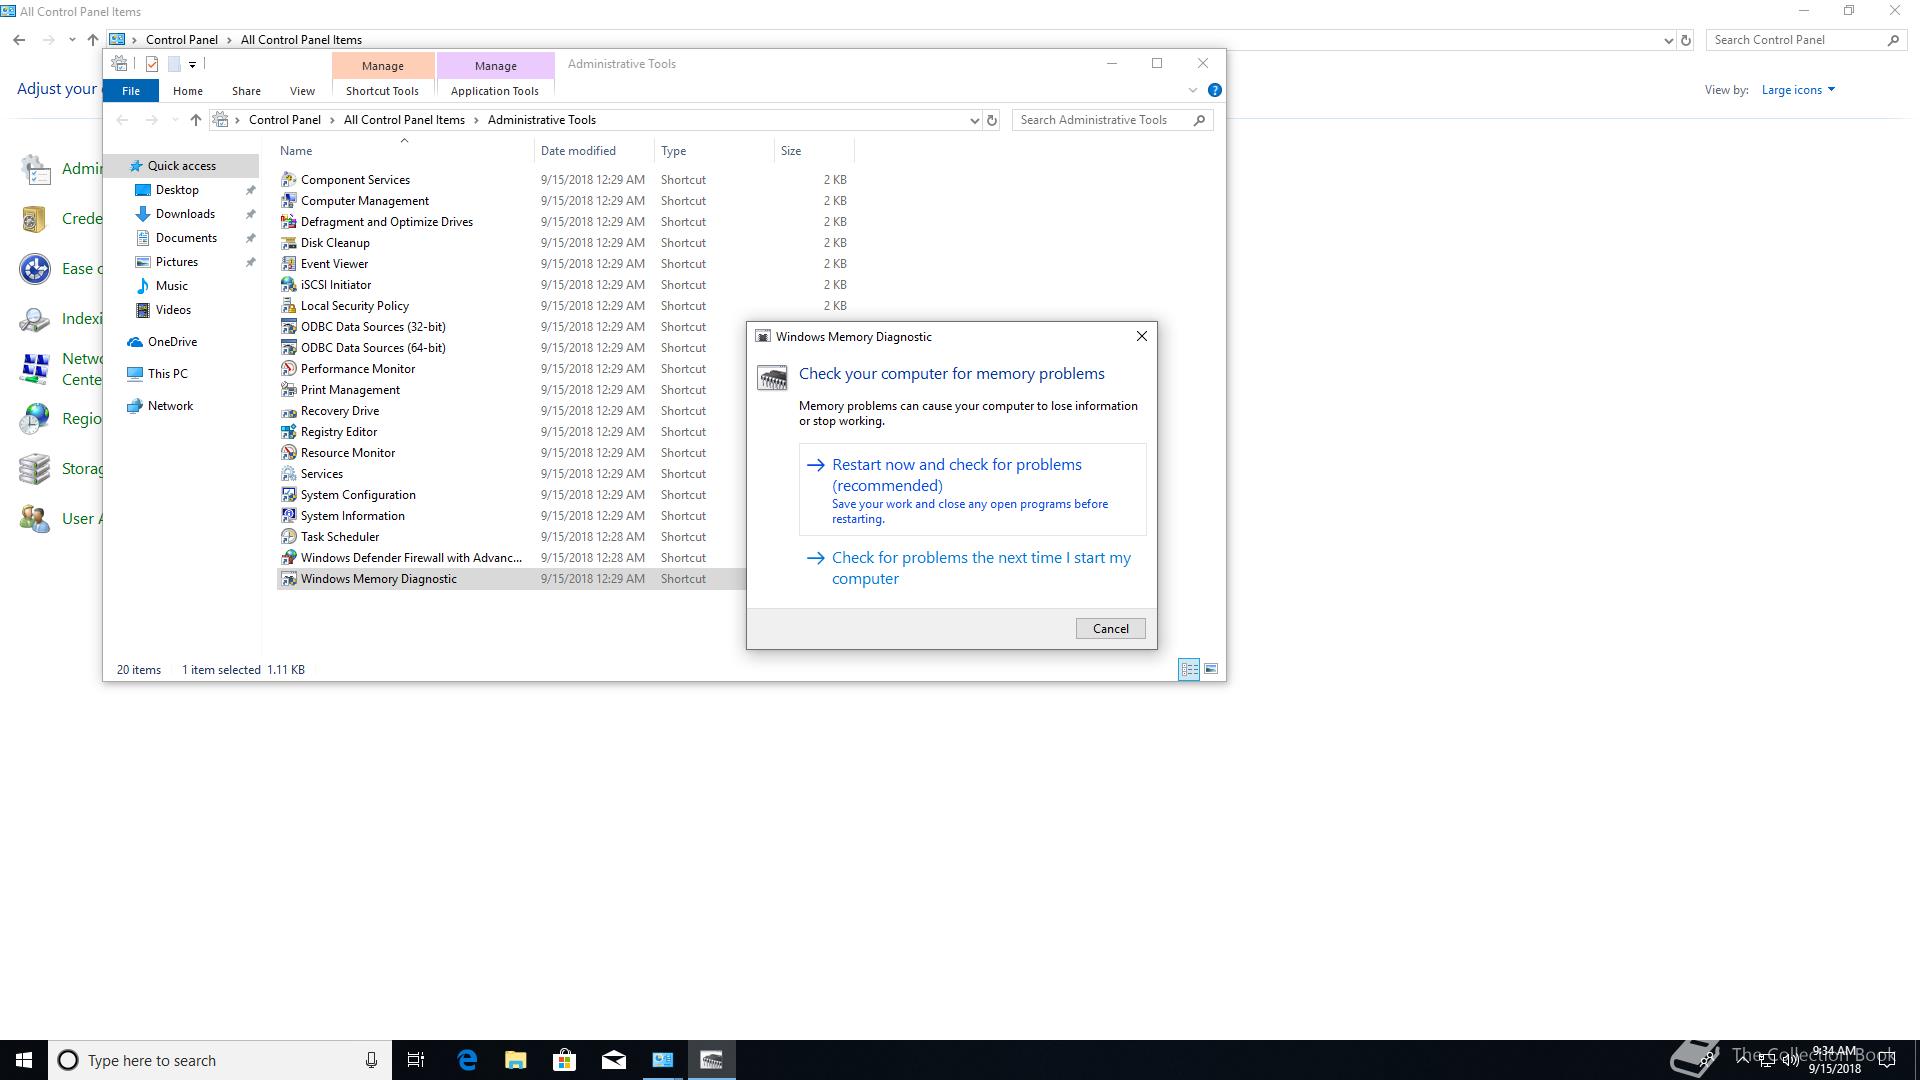This screenshot has height=1080, width=1920.
Task: Choose Check for problems the next time I start
Action: tap(972, 568)
